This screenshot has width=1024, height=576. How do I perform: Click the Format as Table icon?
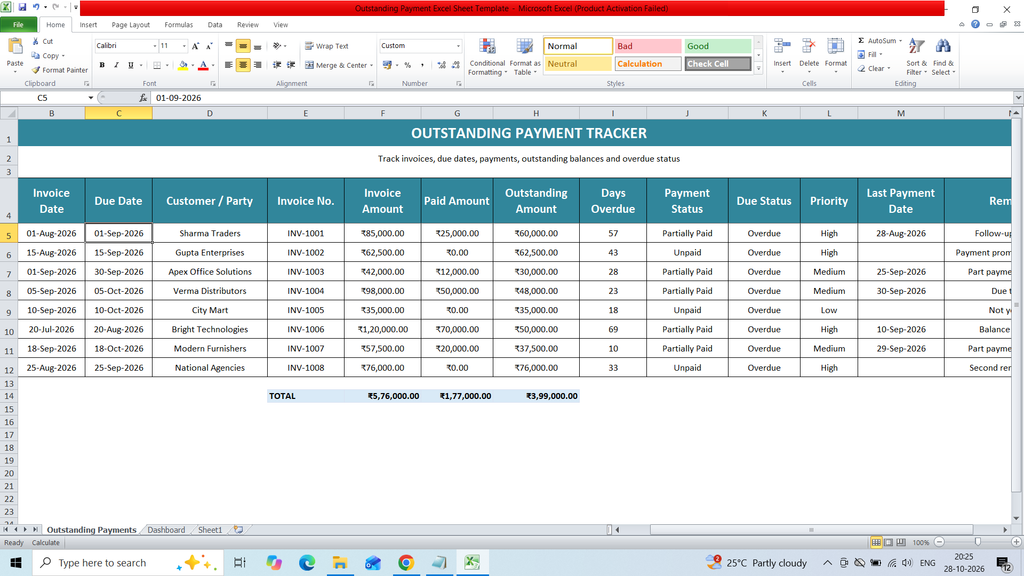(524, 57)
